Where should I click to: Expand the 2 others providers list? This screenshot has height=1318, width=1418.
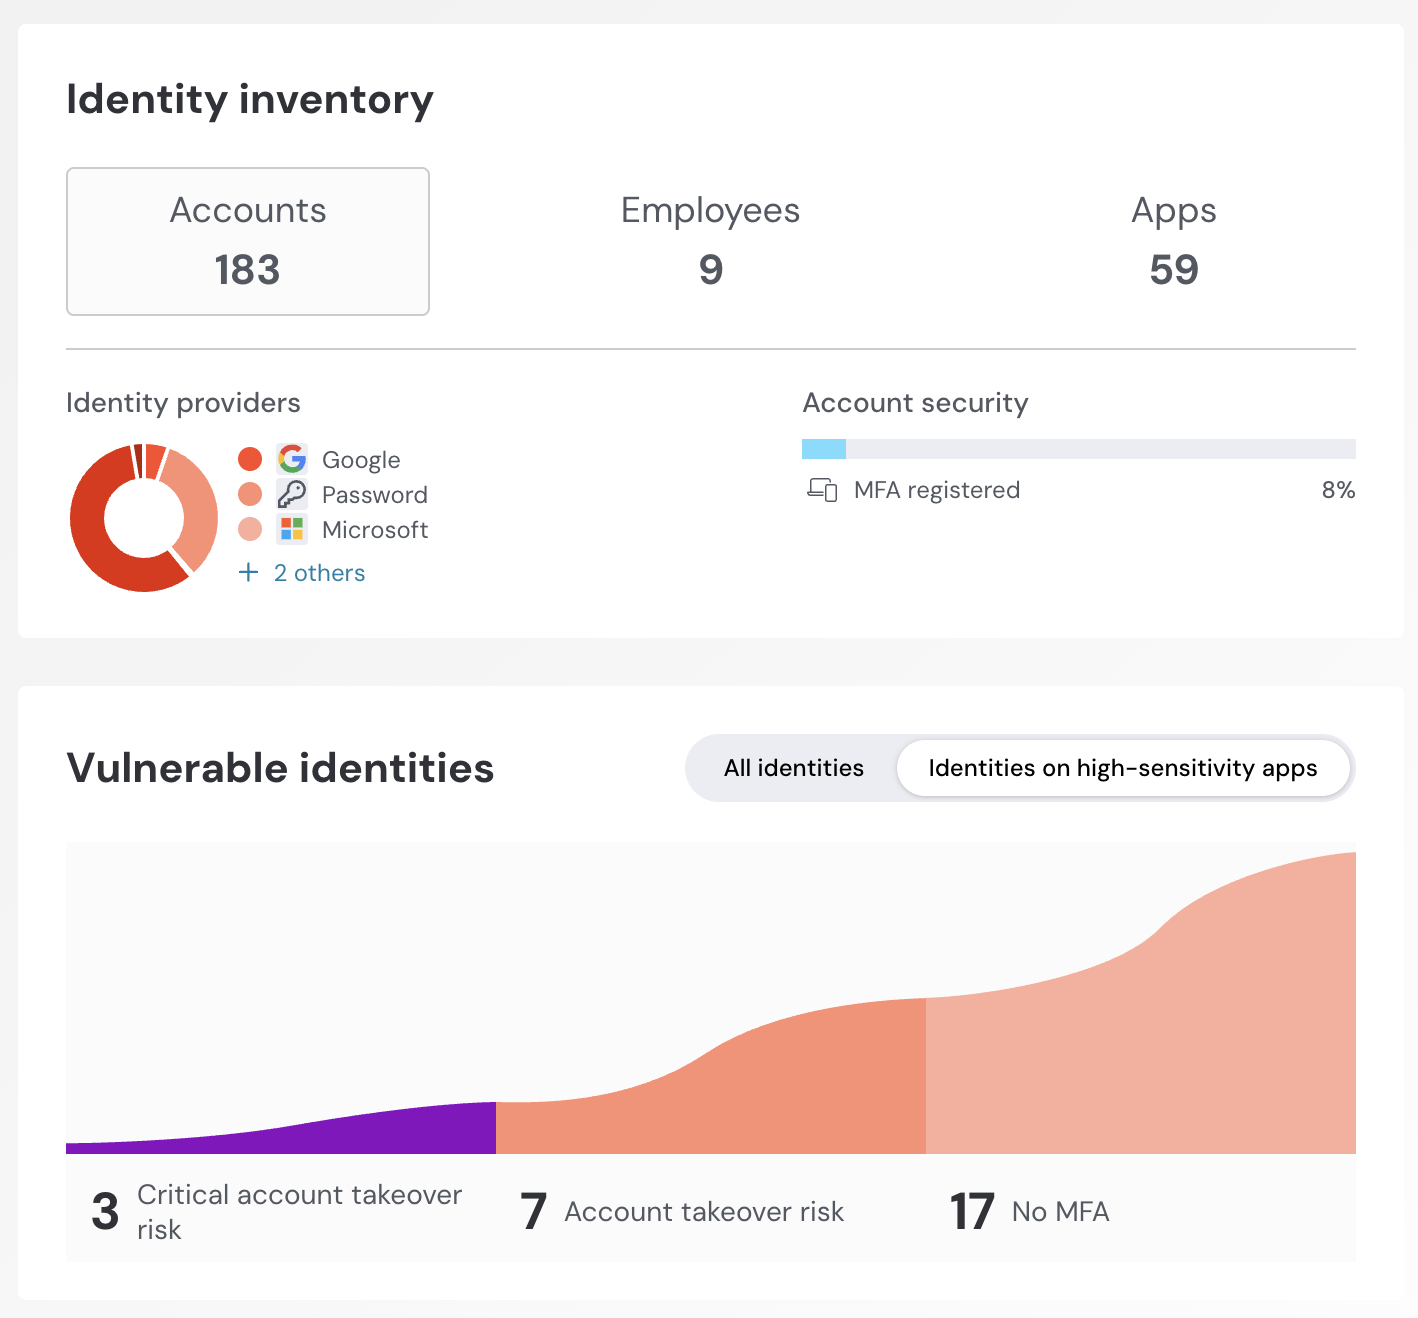(319, 573)
